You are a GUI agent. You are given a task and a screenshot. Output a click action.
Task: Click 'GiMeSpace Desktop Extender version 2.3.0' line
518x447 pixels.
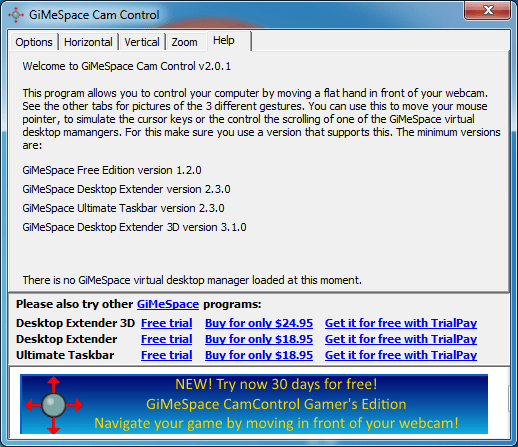coord(126,189)
